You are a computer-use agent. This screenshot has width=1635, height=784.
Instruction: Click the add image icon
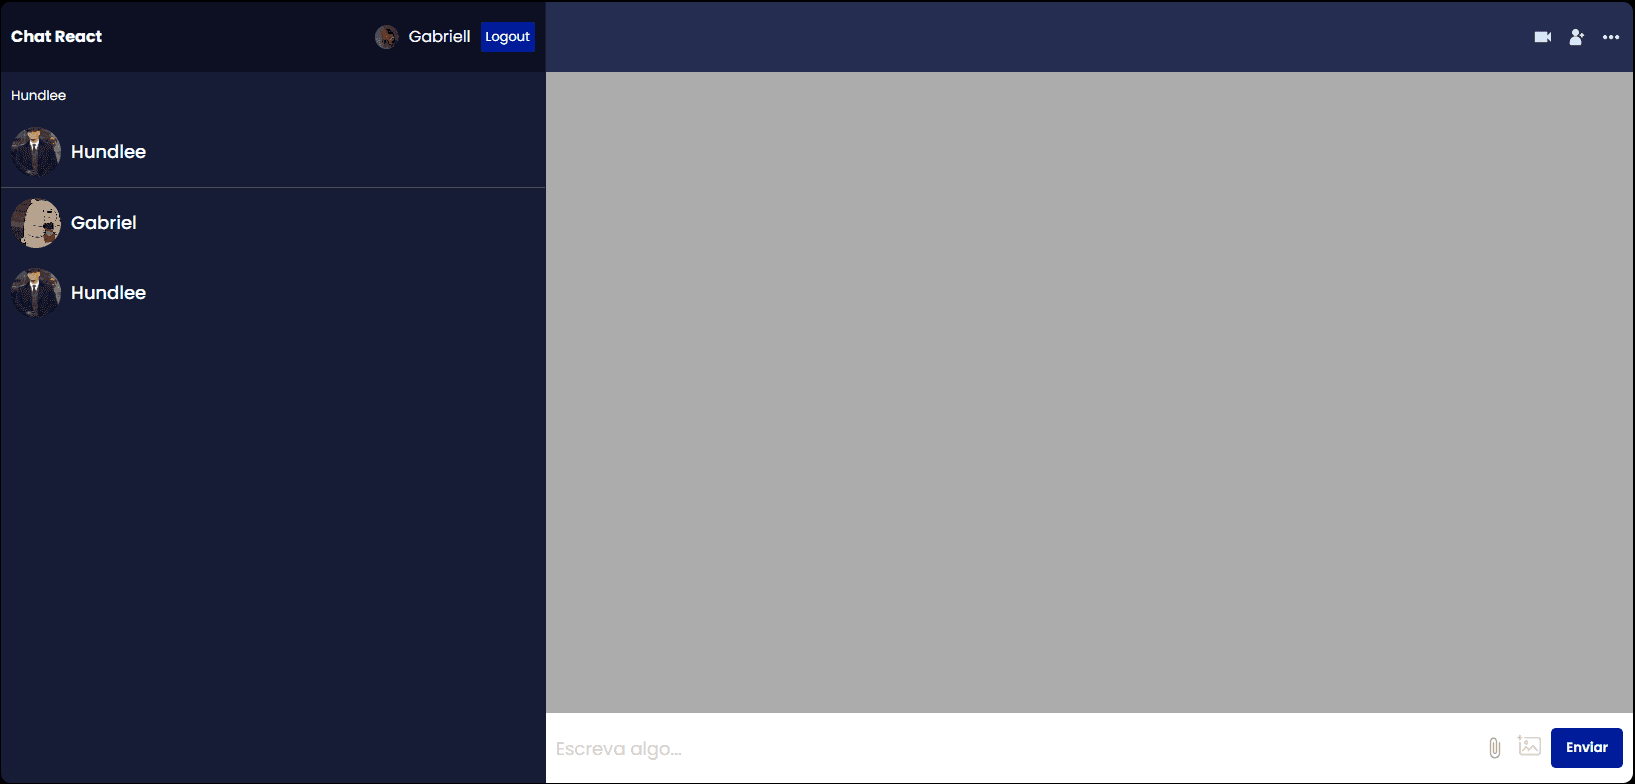[x=1529, y=746]
